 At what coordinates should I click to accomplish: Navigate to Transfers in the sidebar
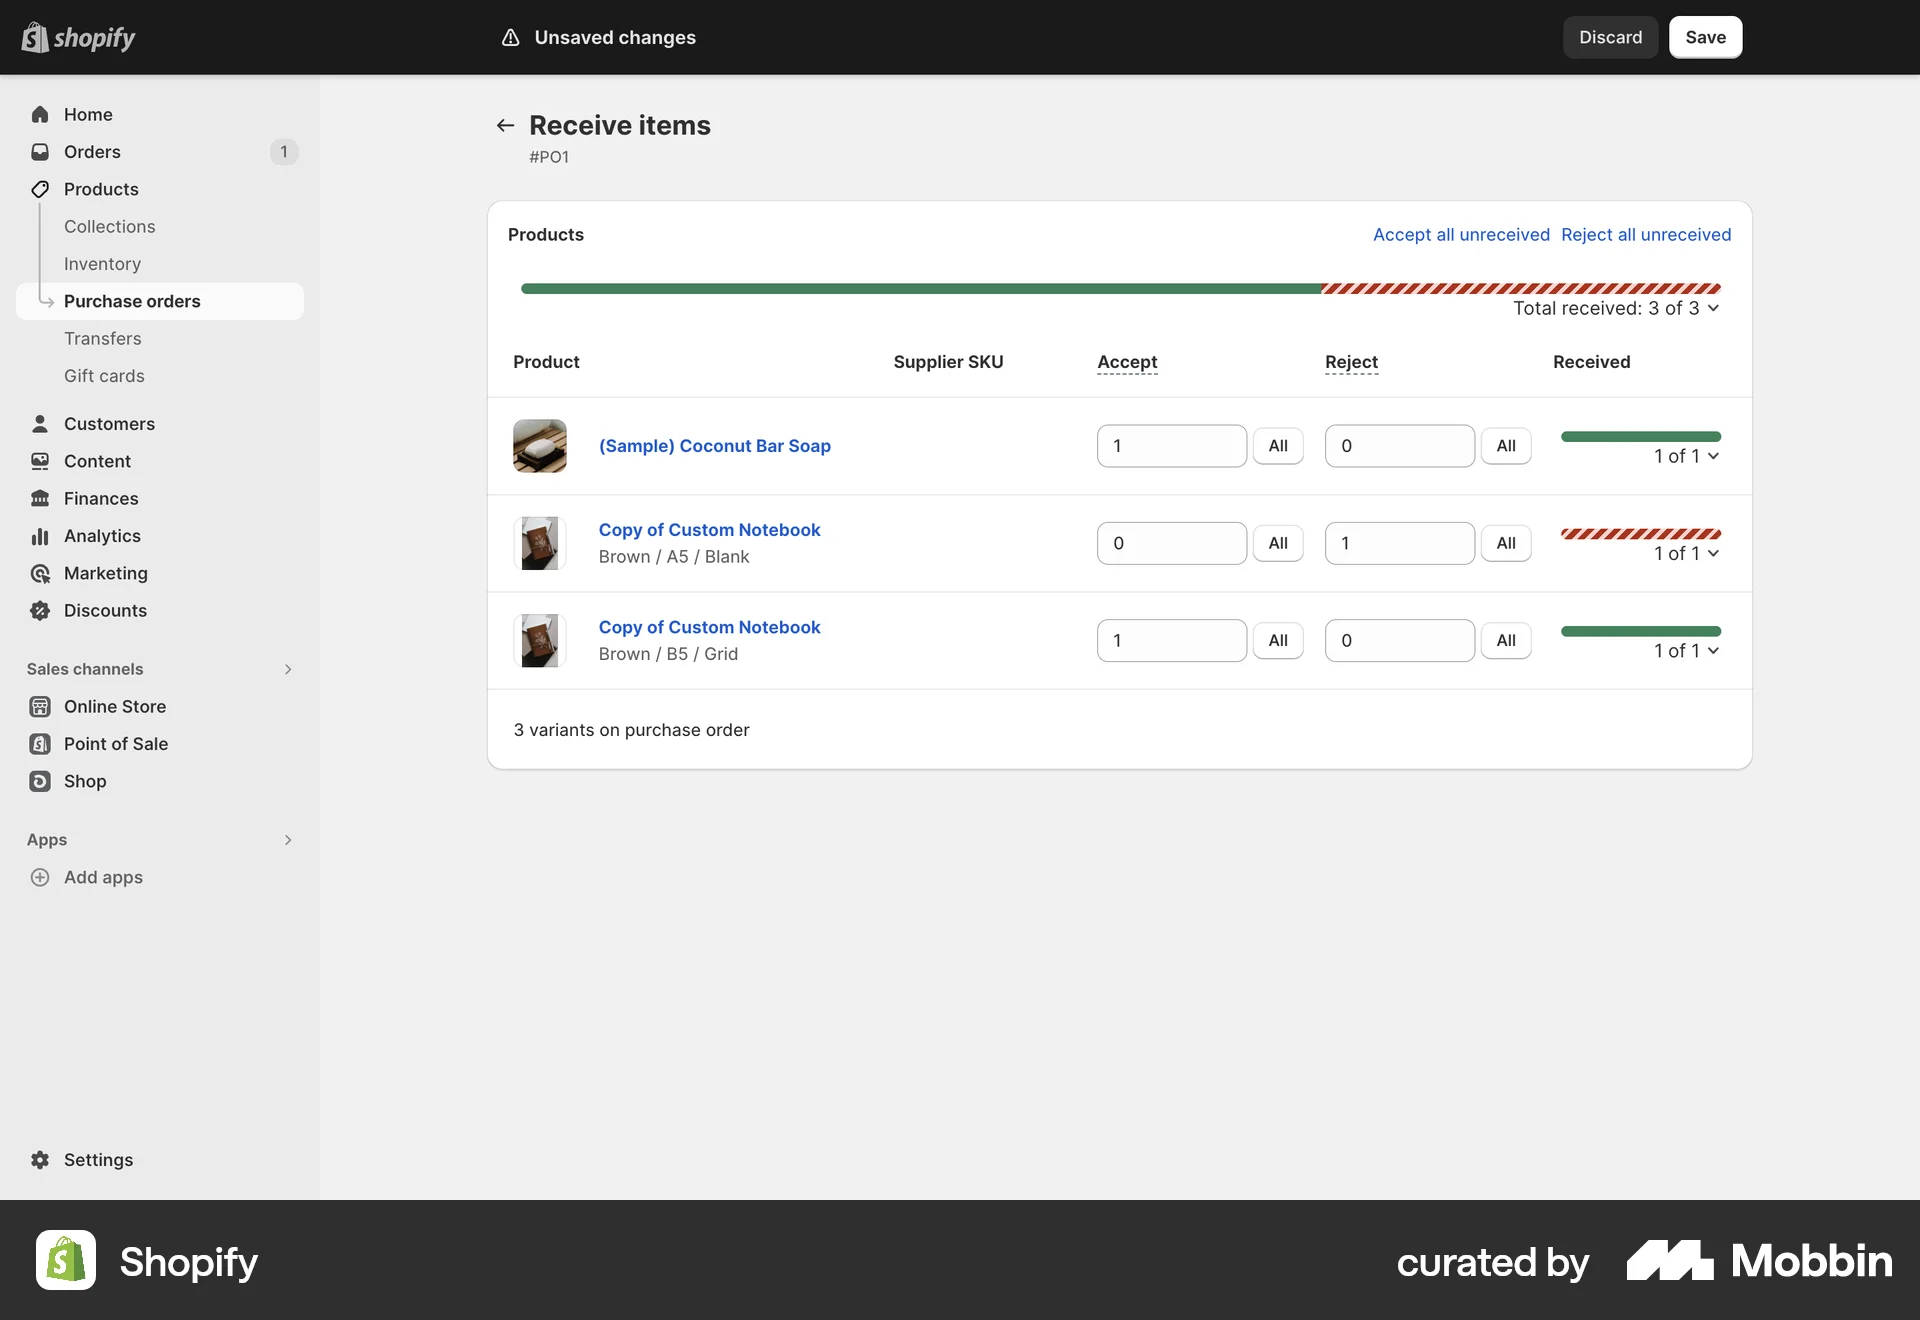click(x=102, y=338)
